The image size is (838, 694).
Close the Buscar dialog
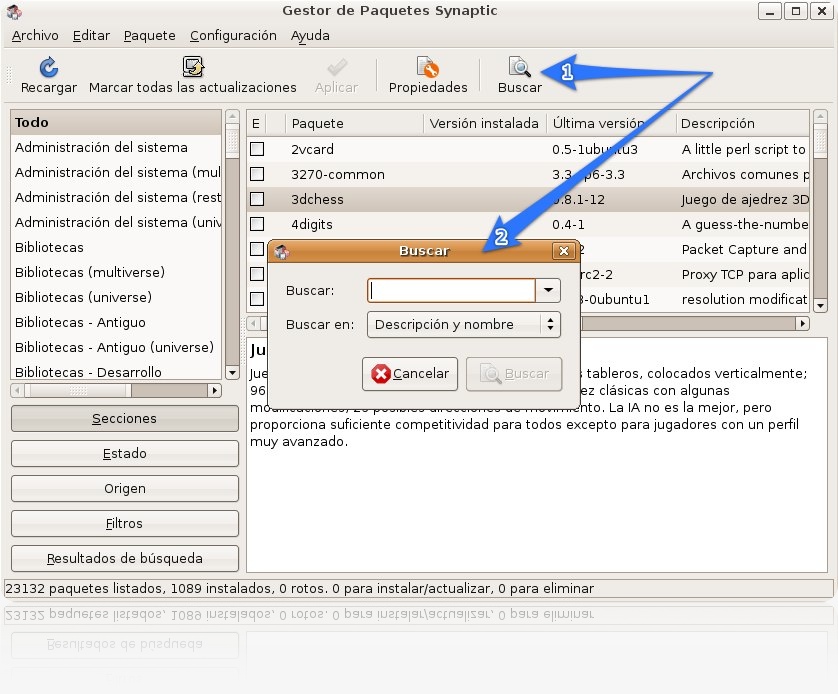pyautogui.click(x=564, y=251)
